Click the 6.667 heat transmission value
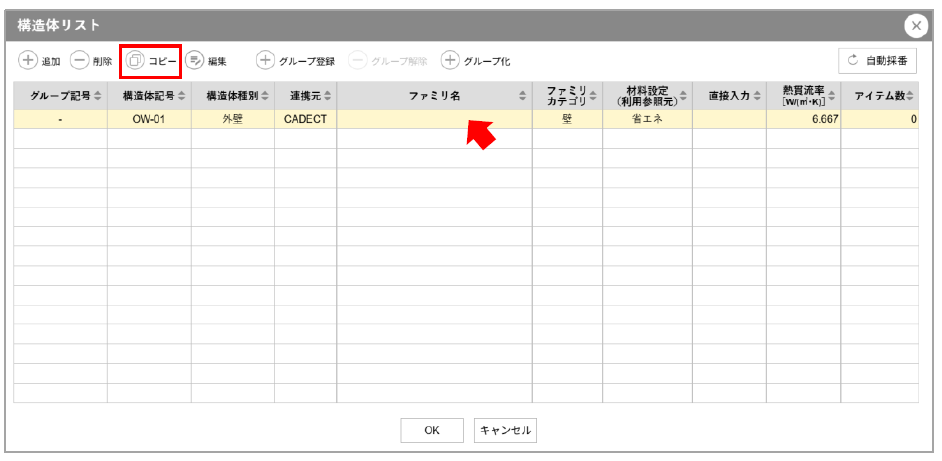942x461 pixels. click(803, 119)
